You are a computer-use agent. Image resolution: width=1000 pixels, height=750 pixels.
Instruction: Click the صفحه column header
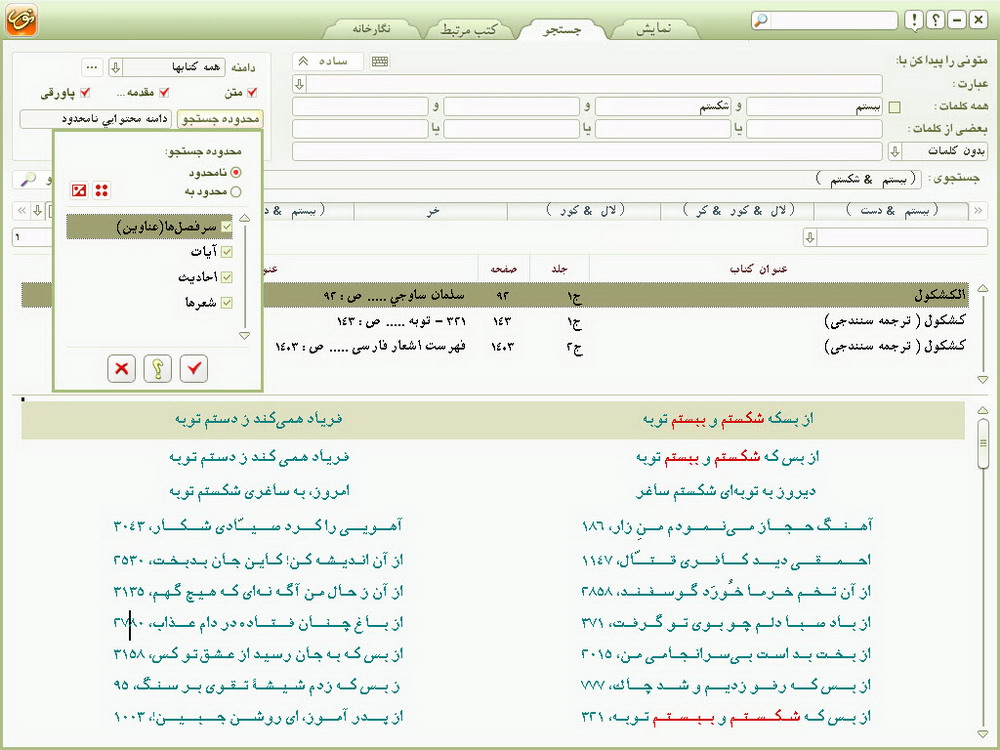[503, 269]
